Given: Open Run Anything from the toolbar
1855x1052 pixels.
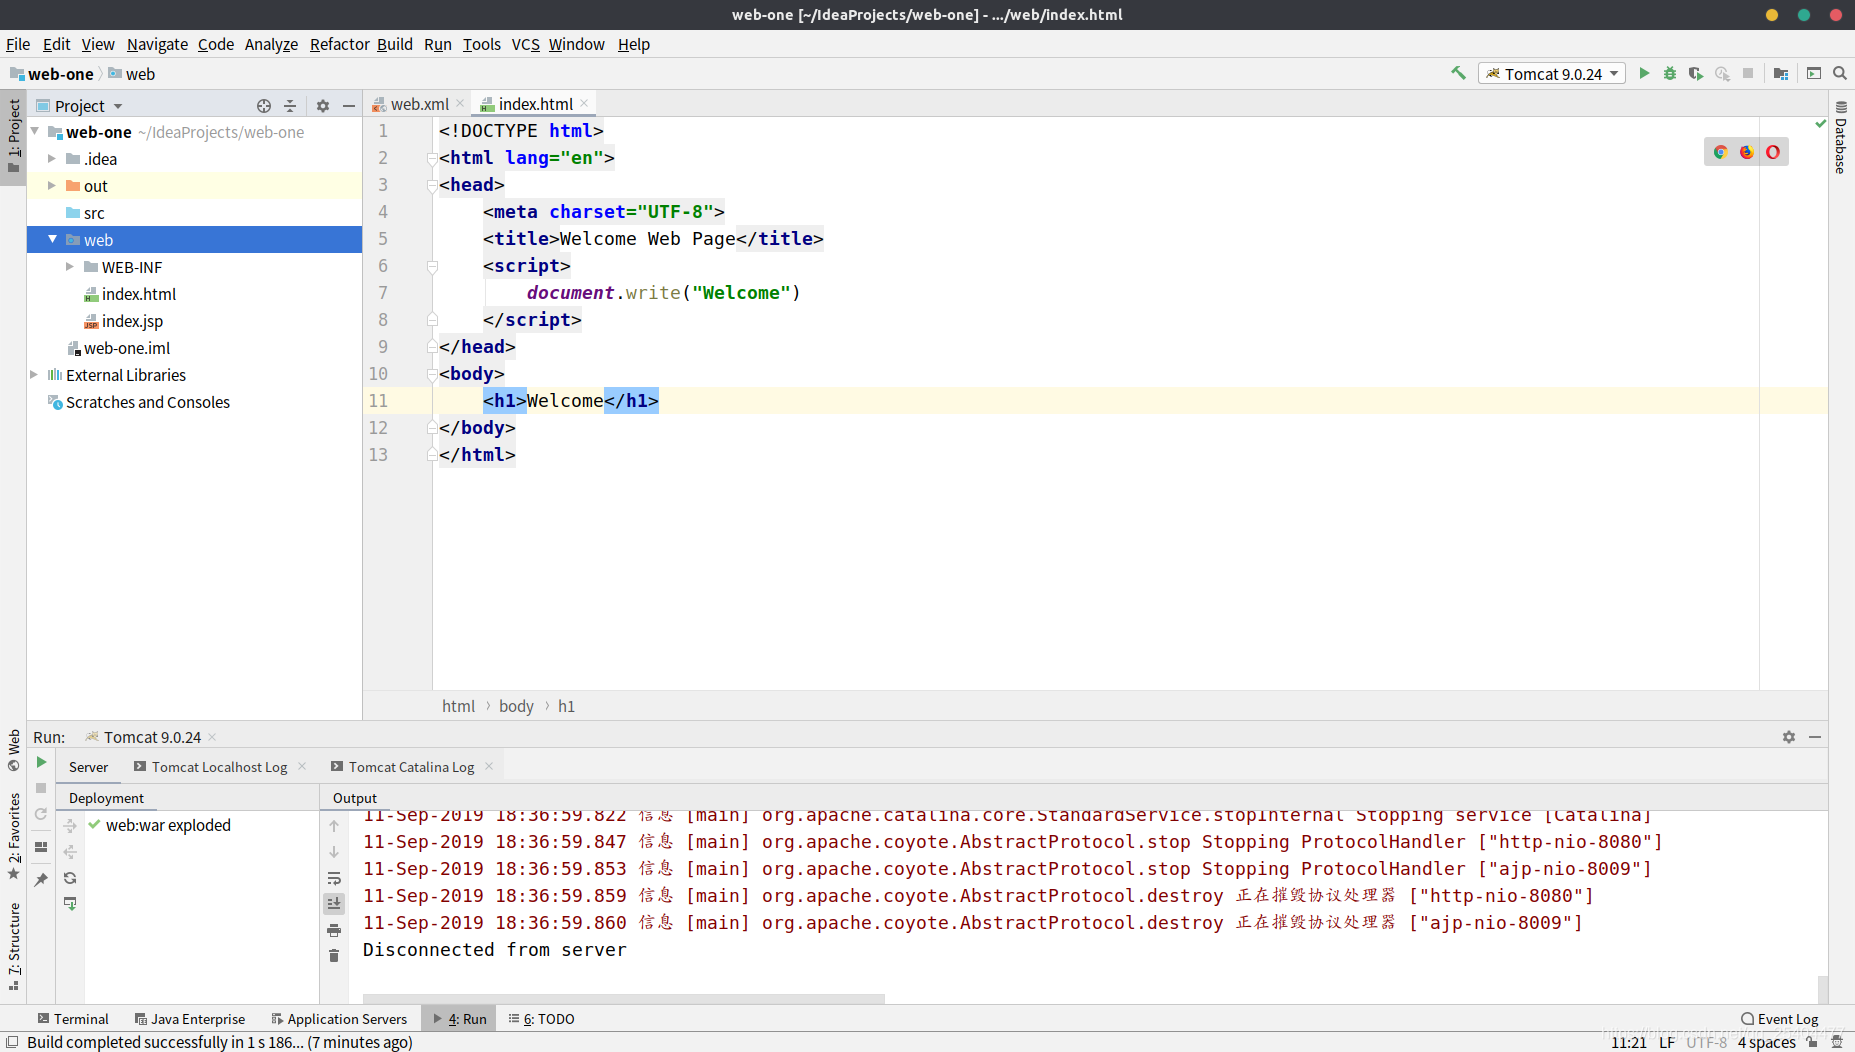Looking at the screenshot, I should pyautogui.click(x=1814, y=73).
